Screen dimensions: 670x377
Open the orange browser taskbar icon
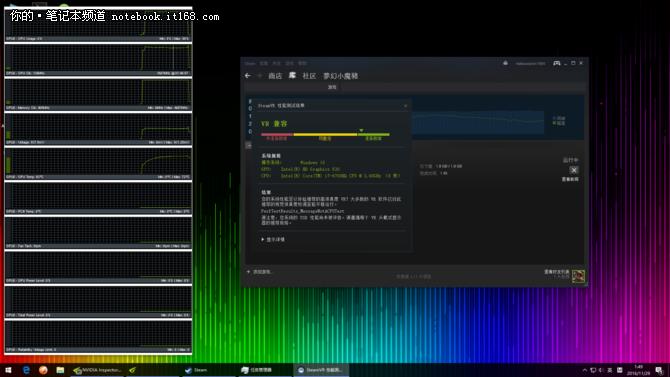point(43,370)
